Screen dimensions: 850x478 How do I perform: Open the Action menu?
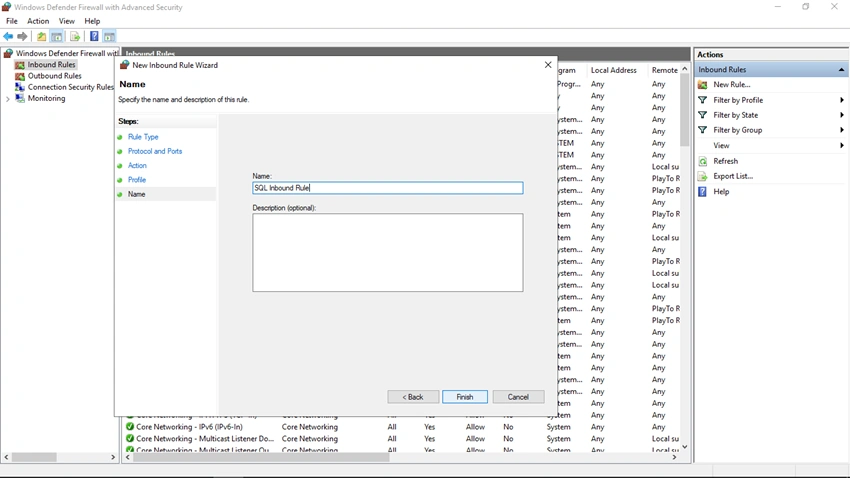[x=38, y=21]
